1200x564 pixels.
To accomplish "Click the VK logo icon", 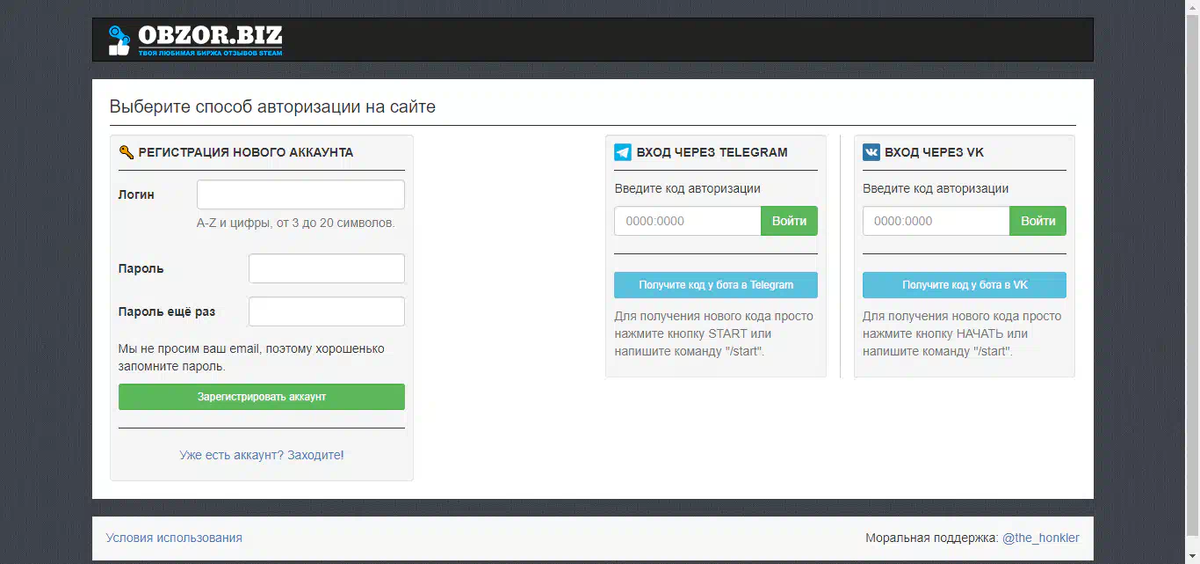I will 871,153.
